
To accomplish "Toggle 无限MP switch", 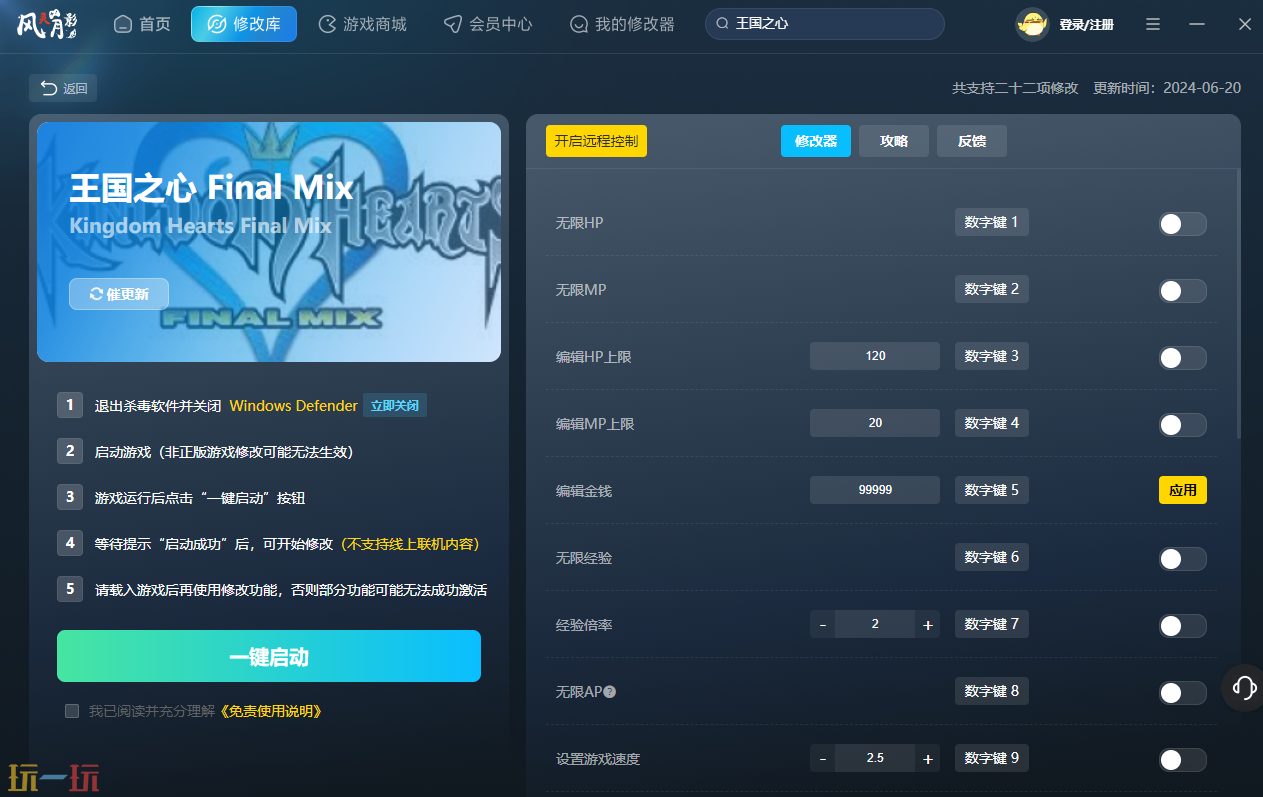I will pos(1183,291).
